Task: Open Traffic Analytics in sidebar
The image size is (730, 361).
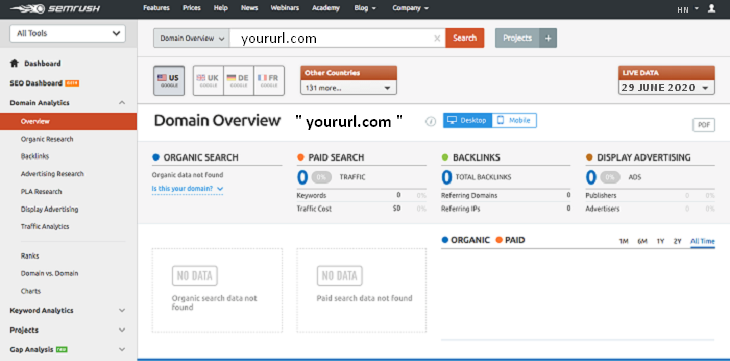Action: point(45,226)
